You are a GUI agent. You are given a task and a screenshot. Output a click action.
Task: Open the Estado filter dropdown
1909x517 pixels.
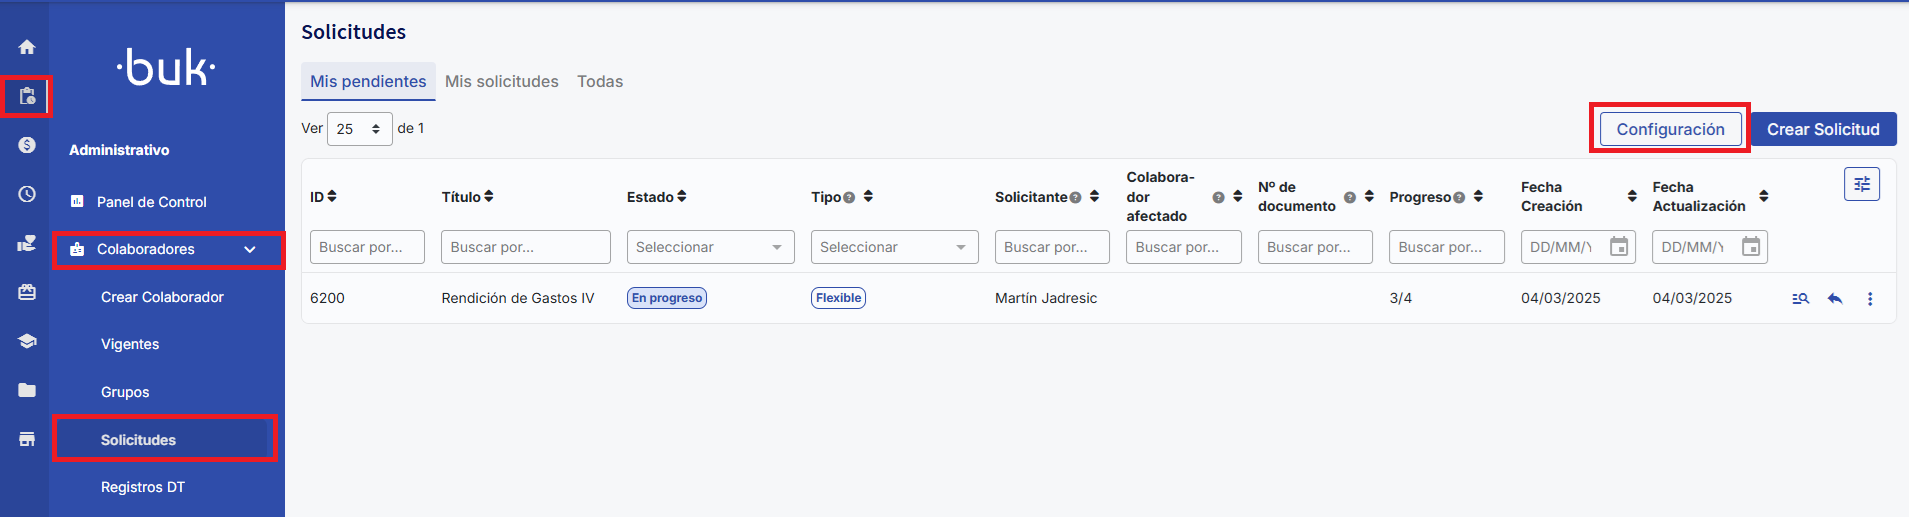(x=710, y=247)
